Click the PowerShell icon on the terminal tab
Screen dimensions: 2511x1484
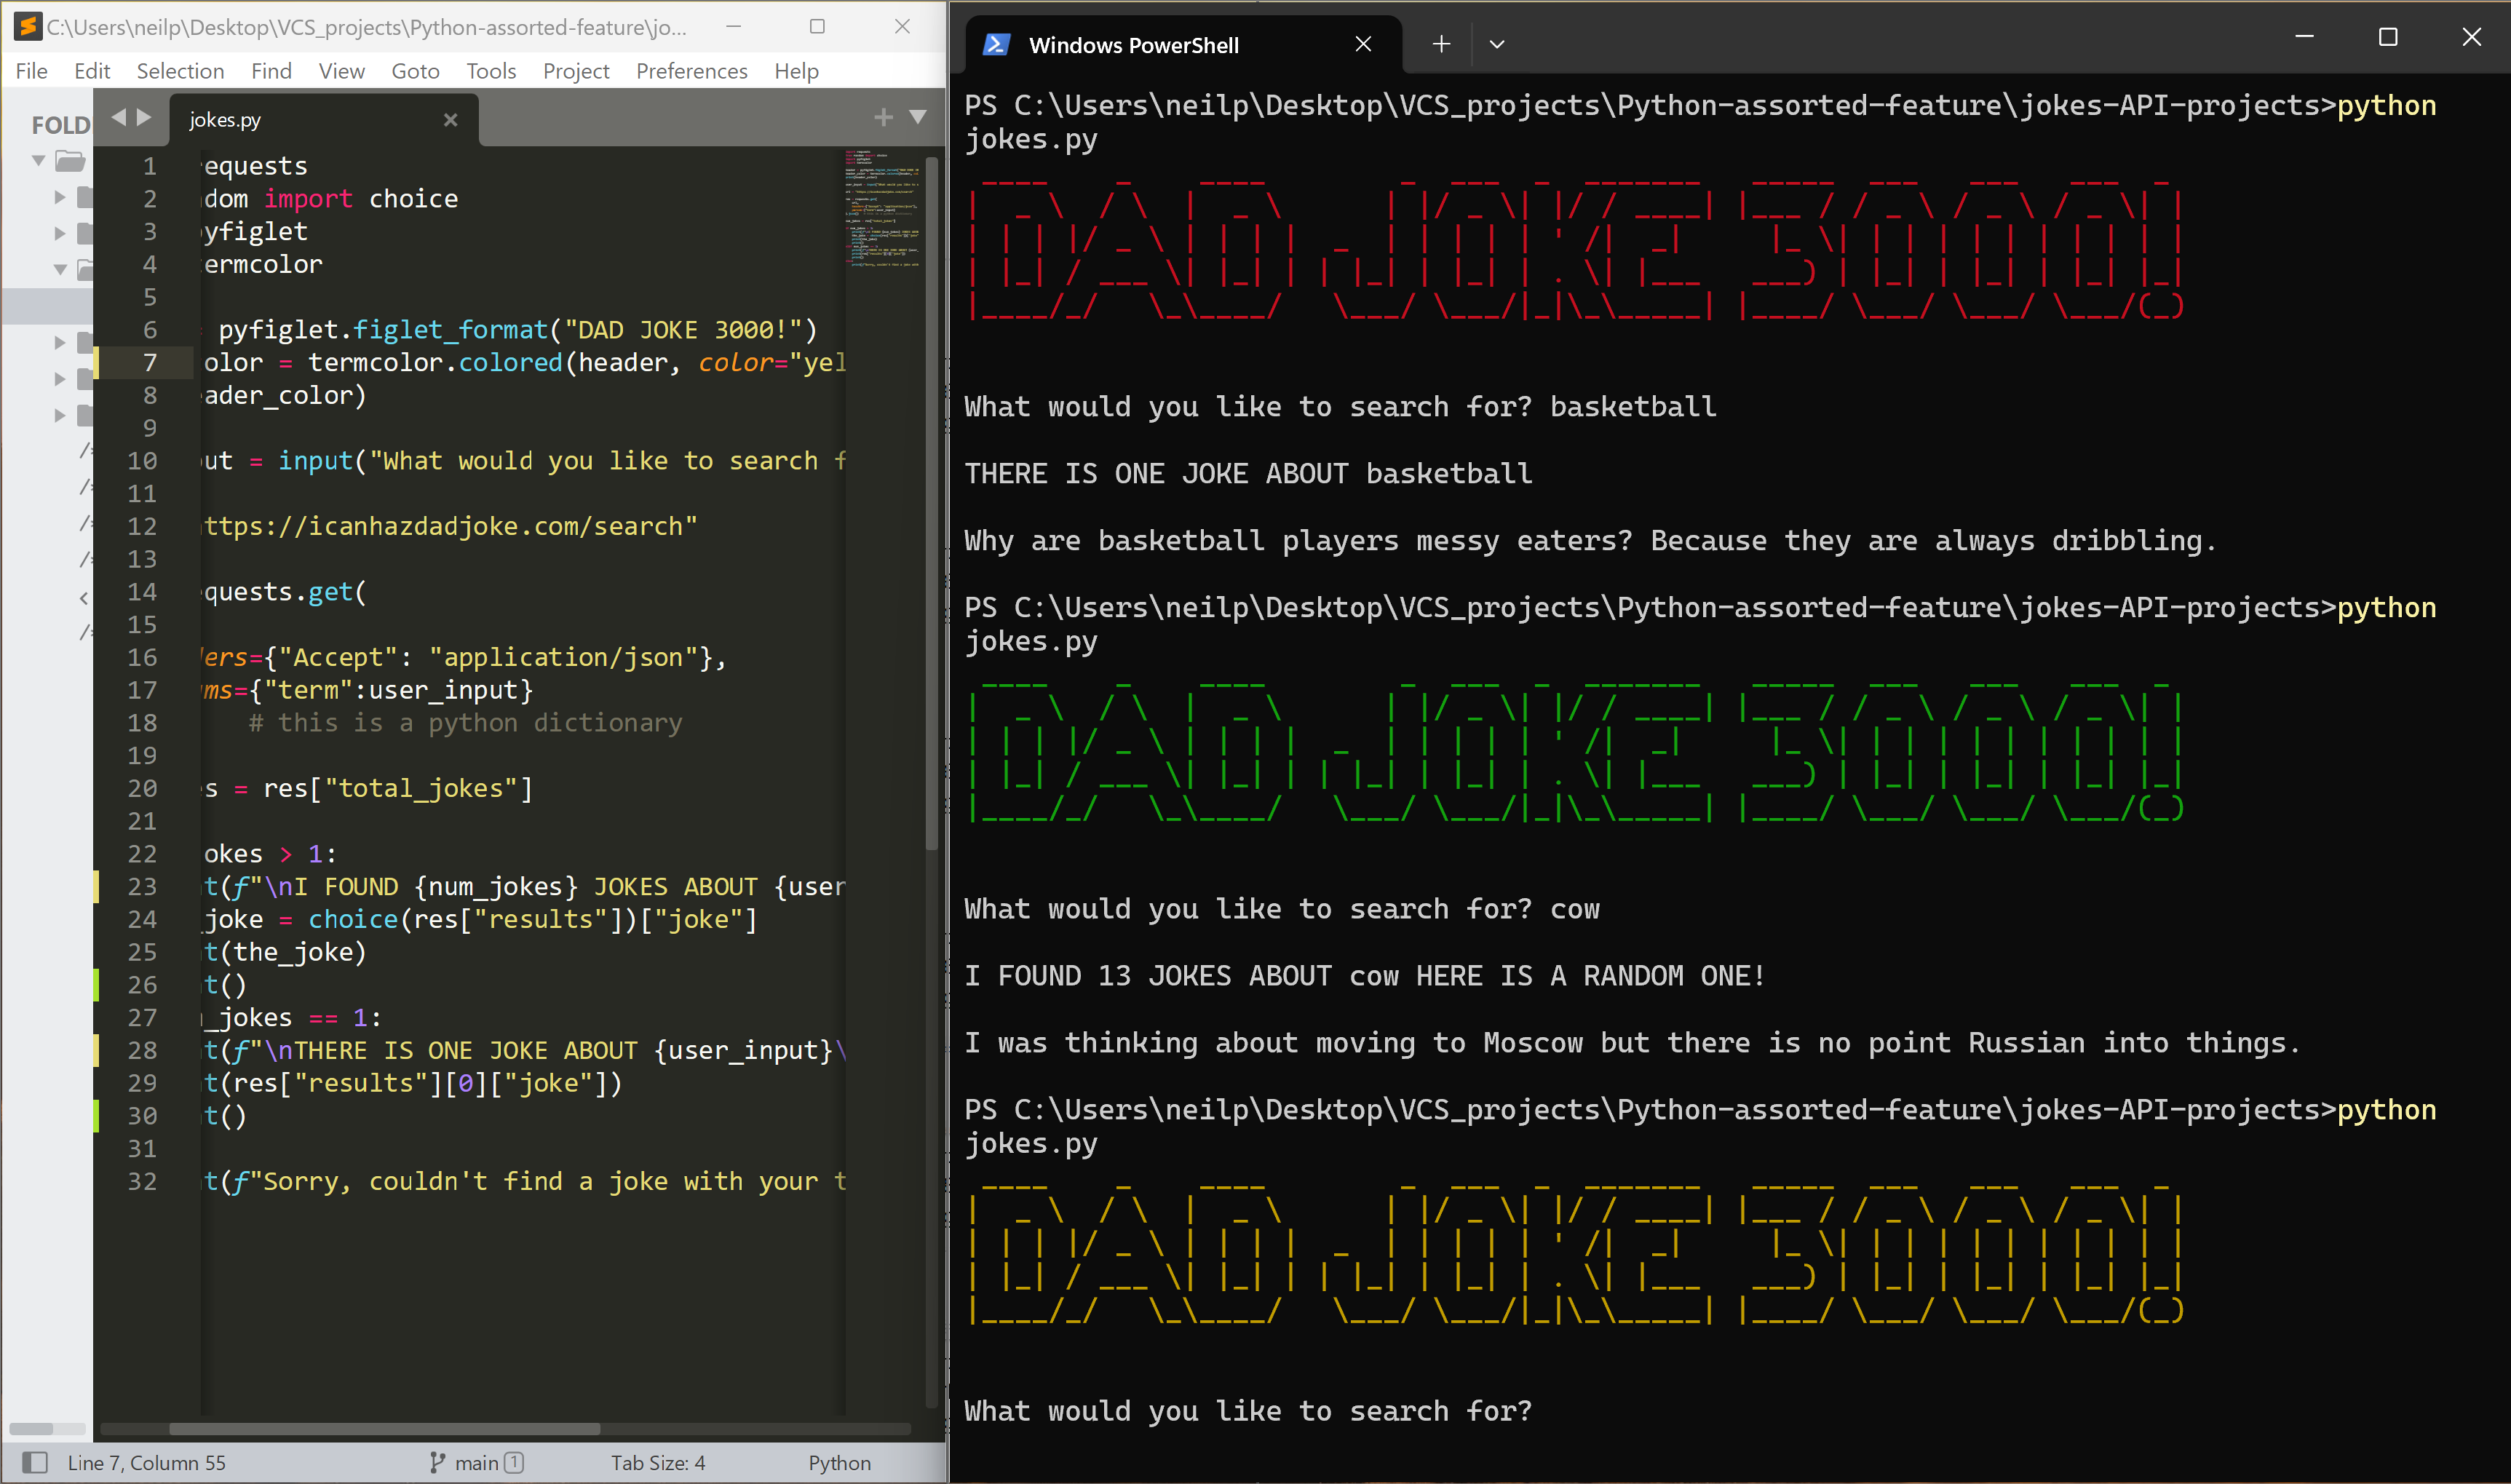click(x=996, y=45)
